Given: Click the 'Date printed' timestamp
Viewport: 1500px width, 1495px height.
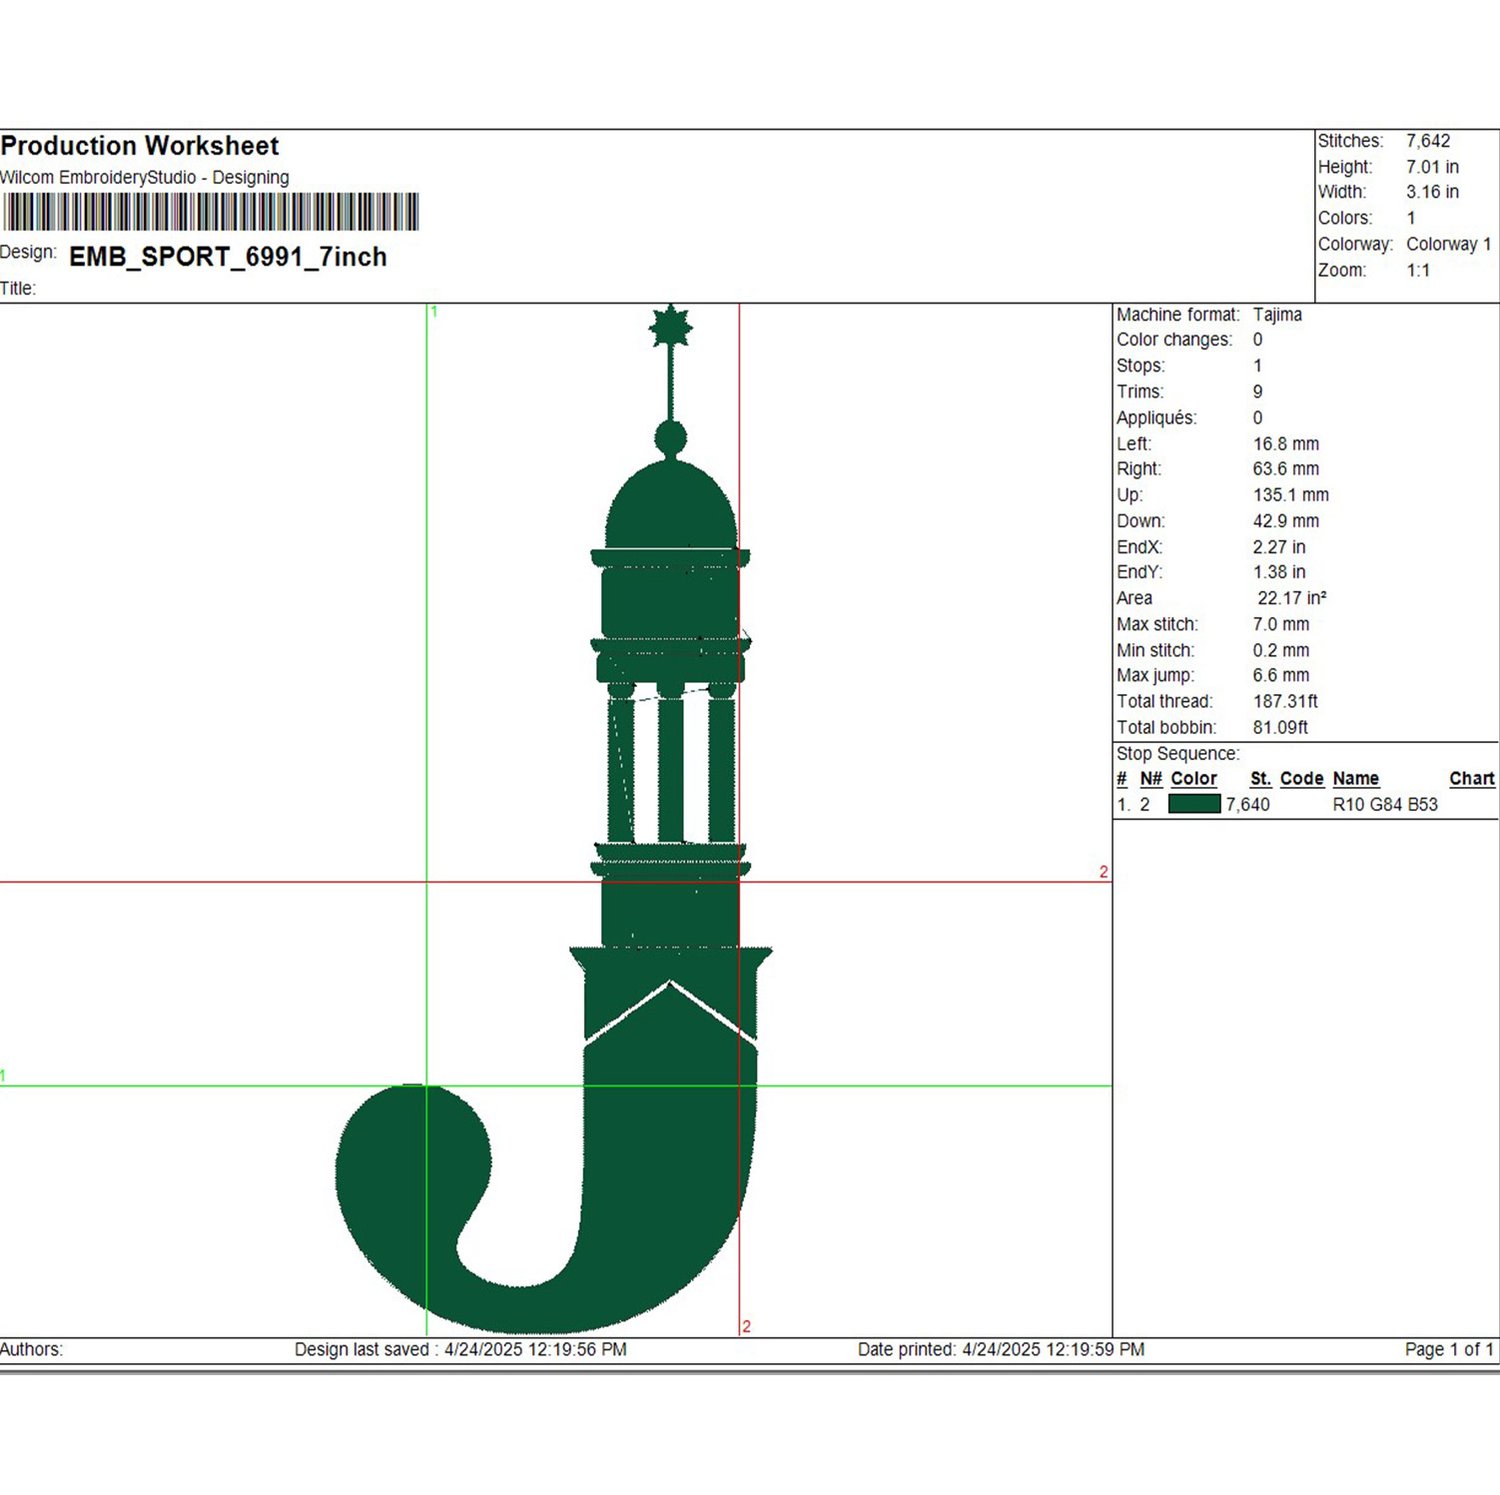Looking at the screenshot, I should pyautogui.click(x=1001, y=1350).
